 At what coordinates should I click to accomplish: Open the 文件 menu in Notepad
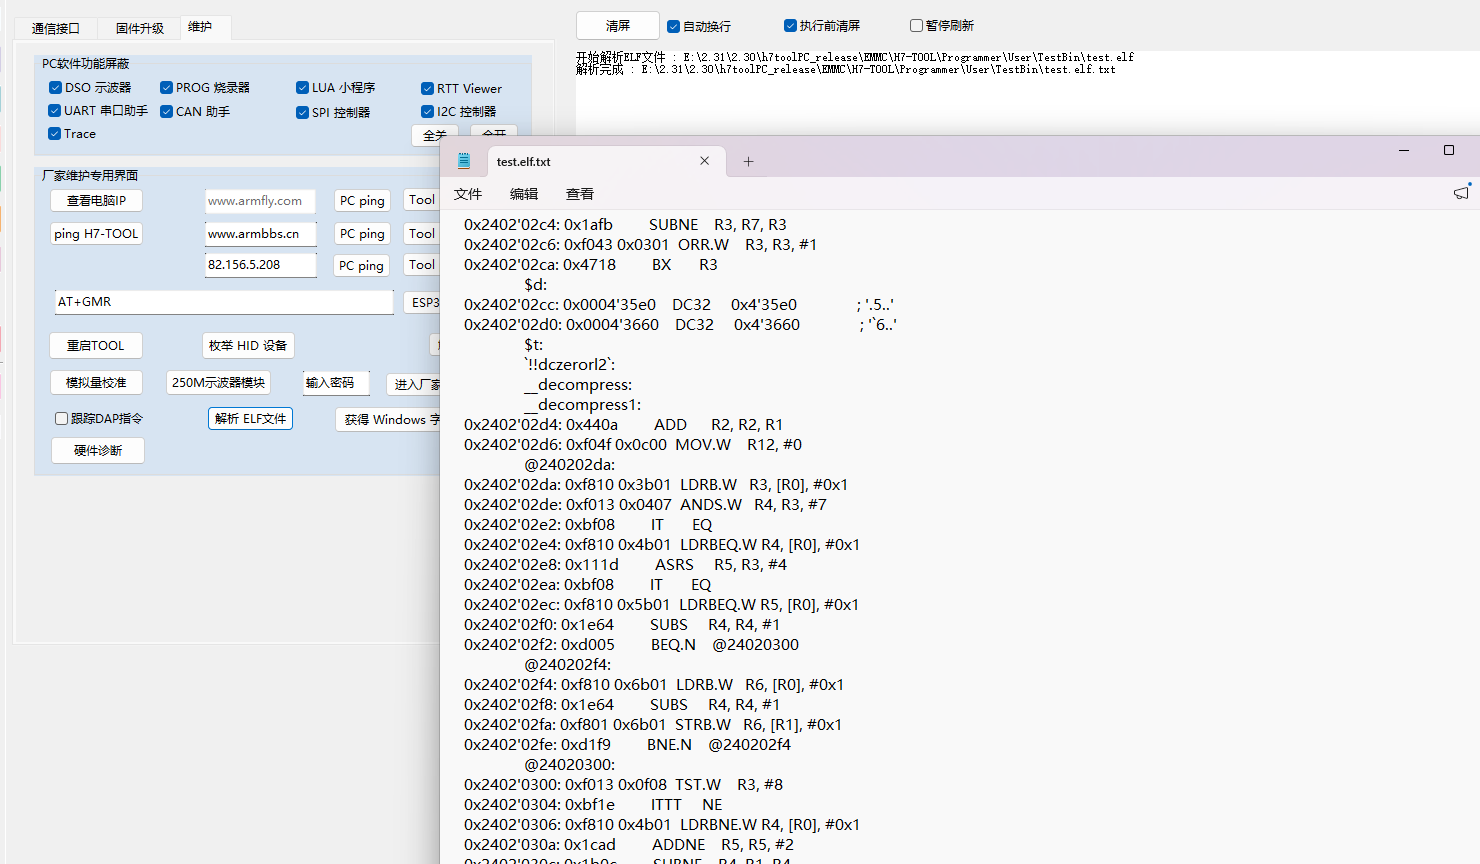(x=468, y=194)
